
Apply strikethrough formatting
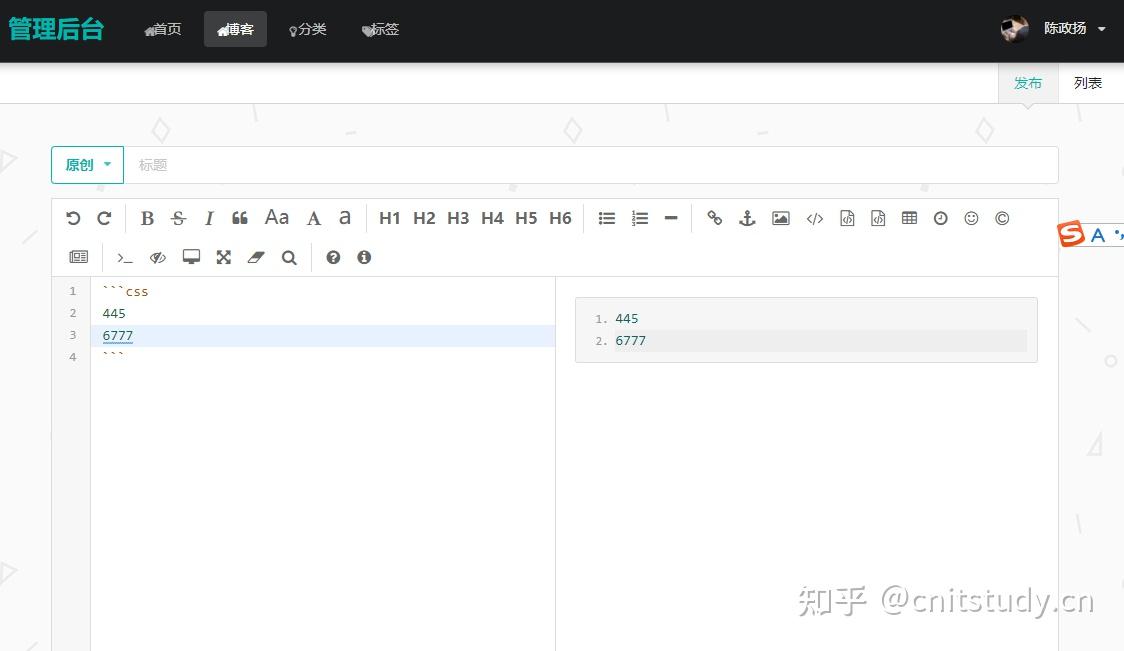point(178,218)
